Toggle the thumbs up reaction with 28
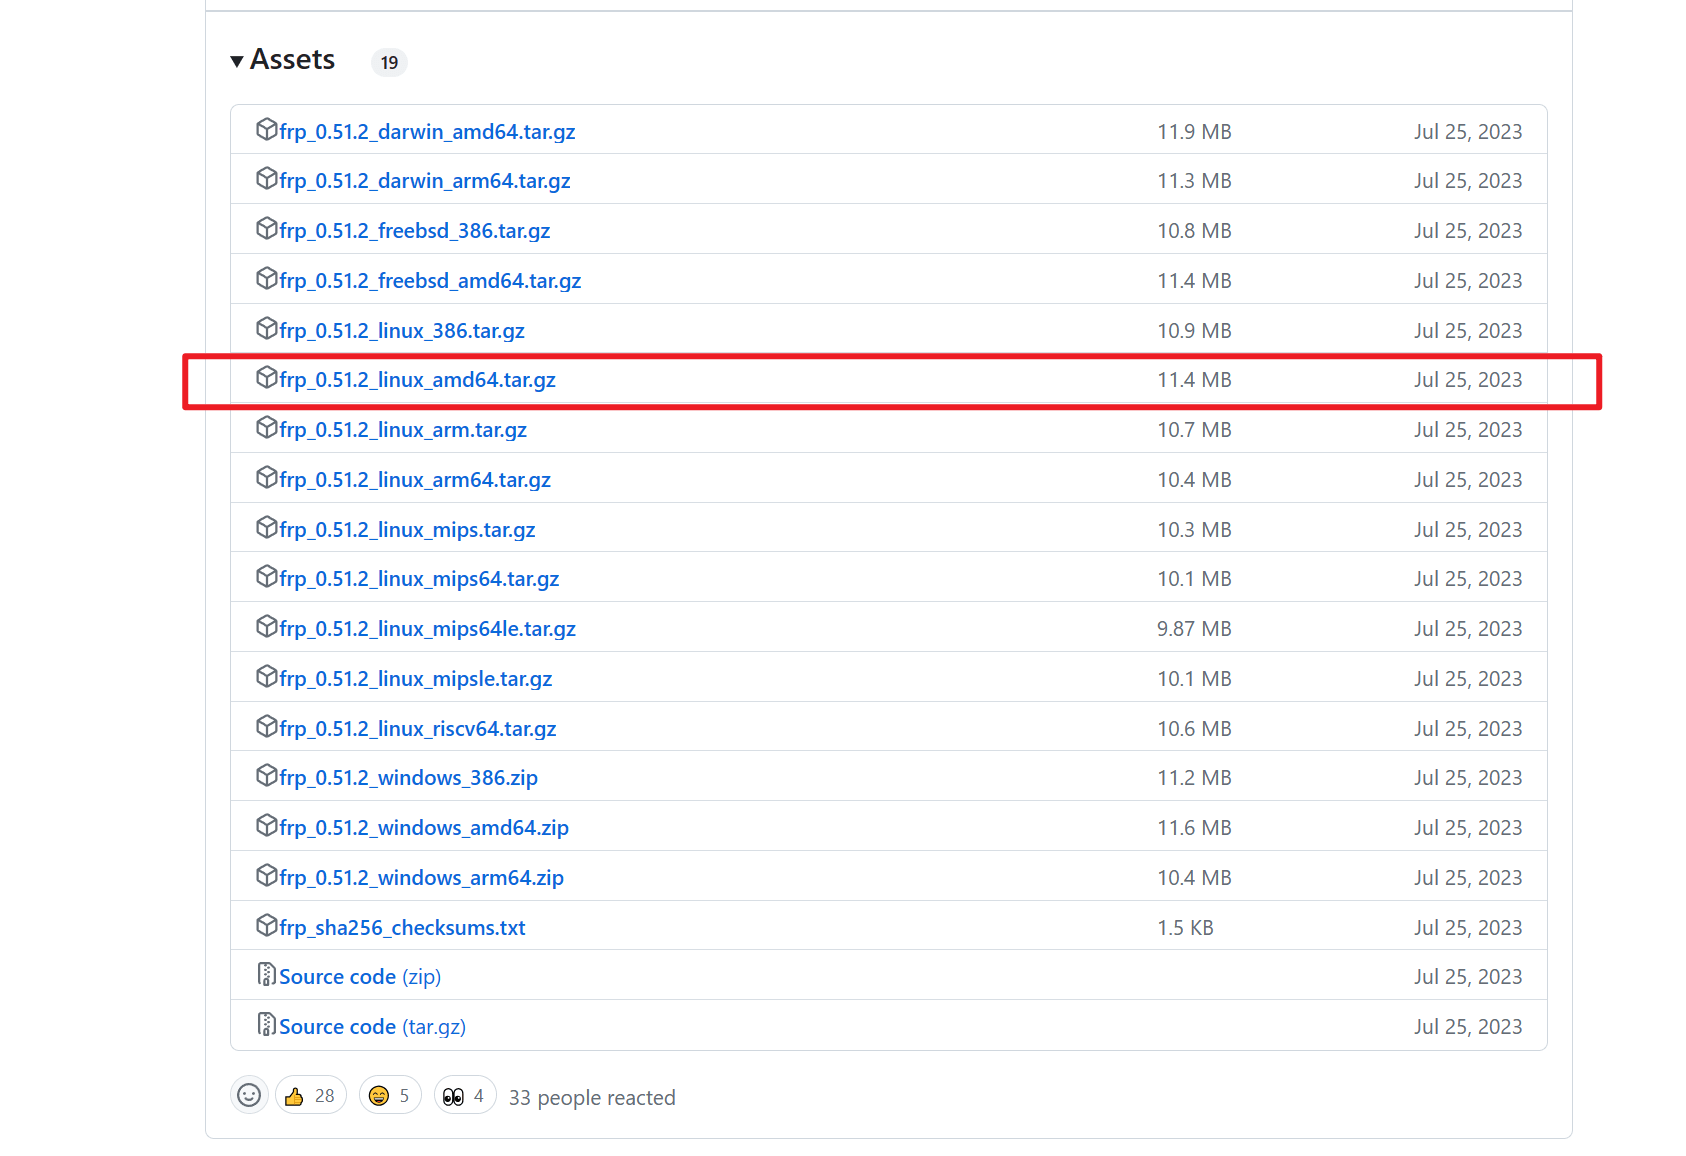This screenshot has height=1156, width=1686. [x=310, y=1096]
